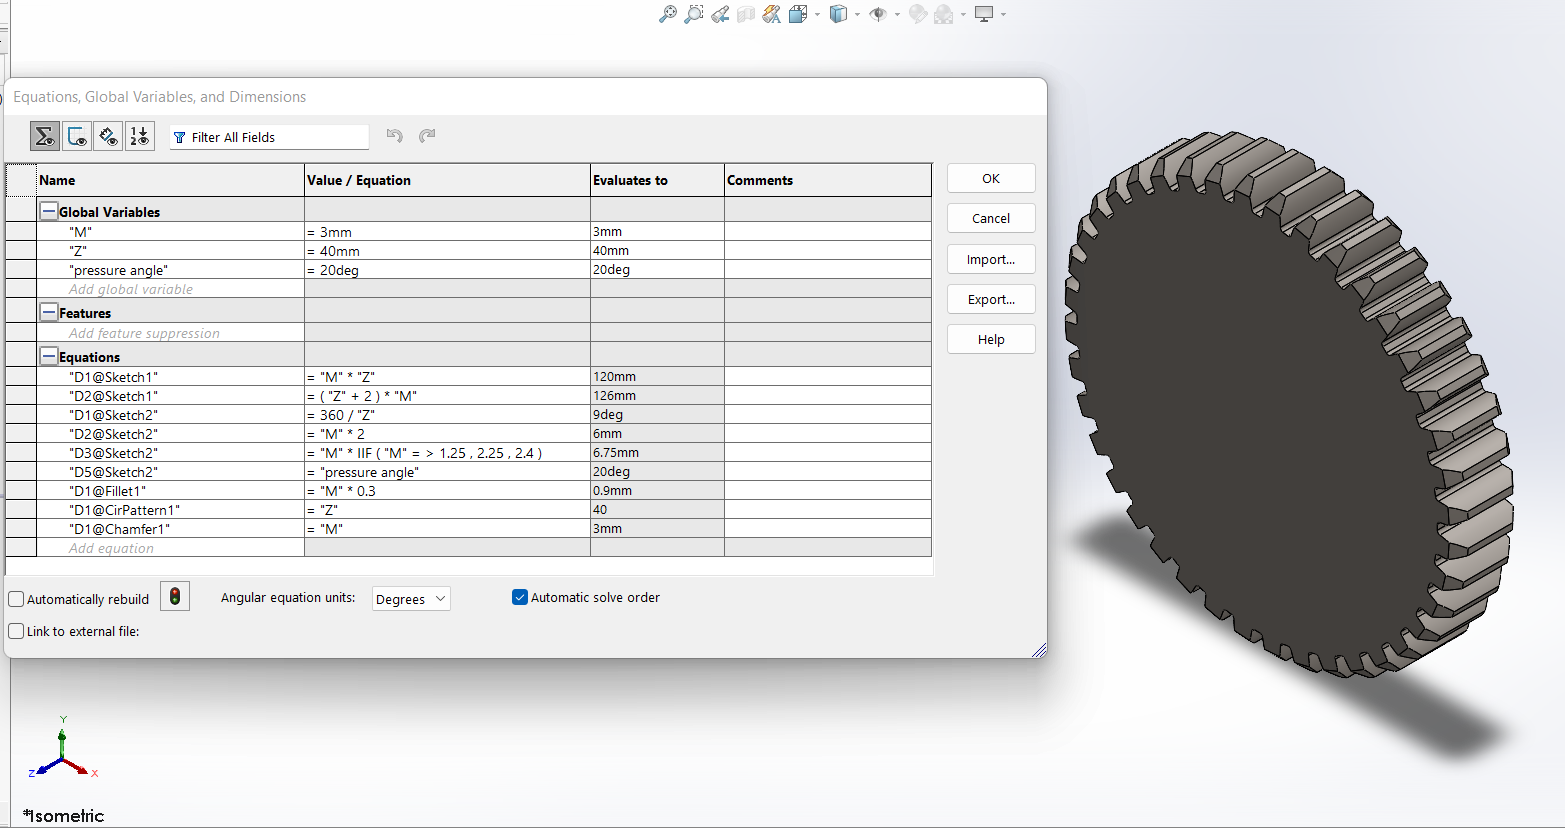The width and height of the screenshot is (1565, 828).
Task: Enable the Link to external file checkbox
Action: [16, 631]
